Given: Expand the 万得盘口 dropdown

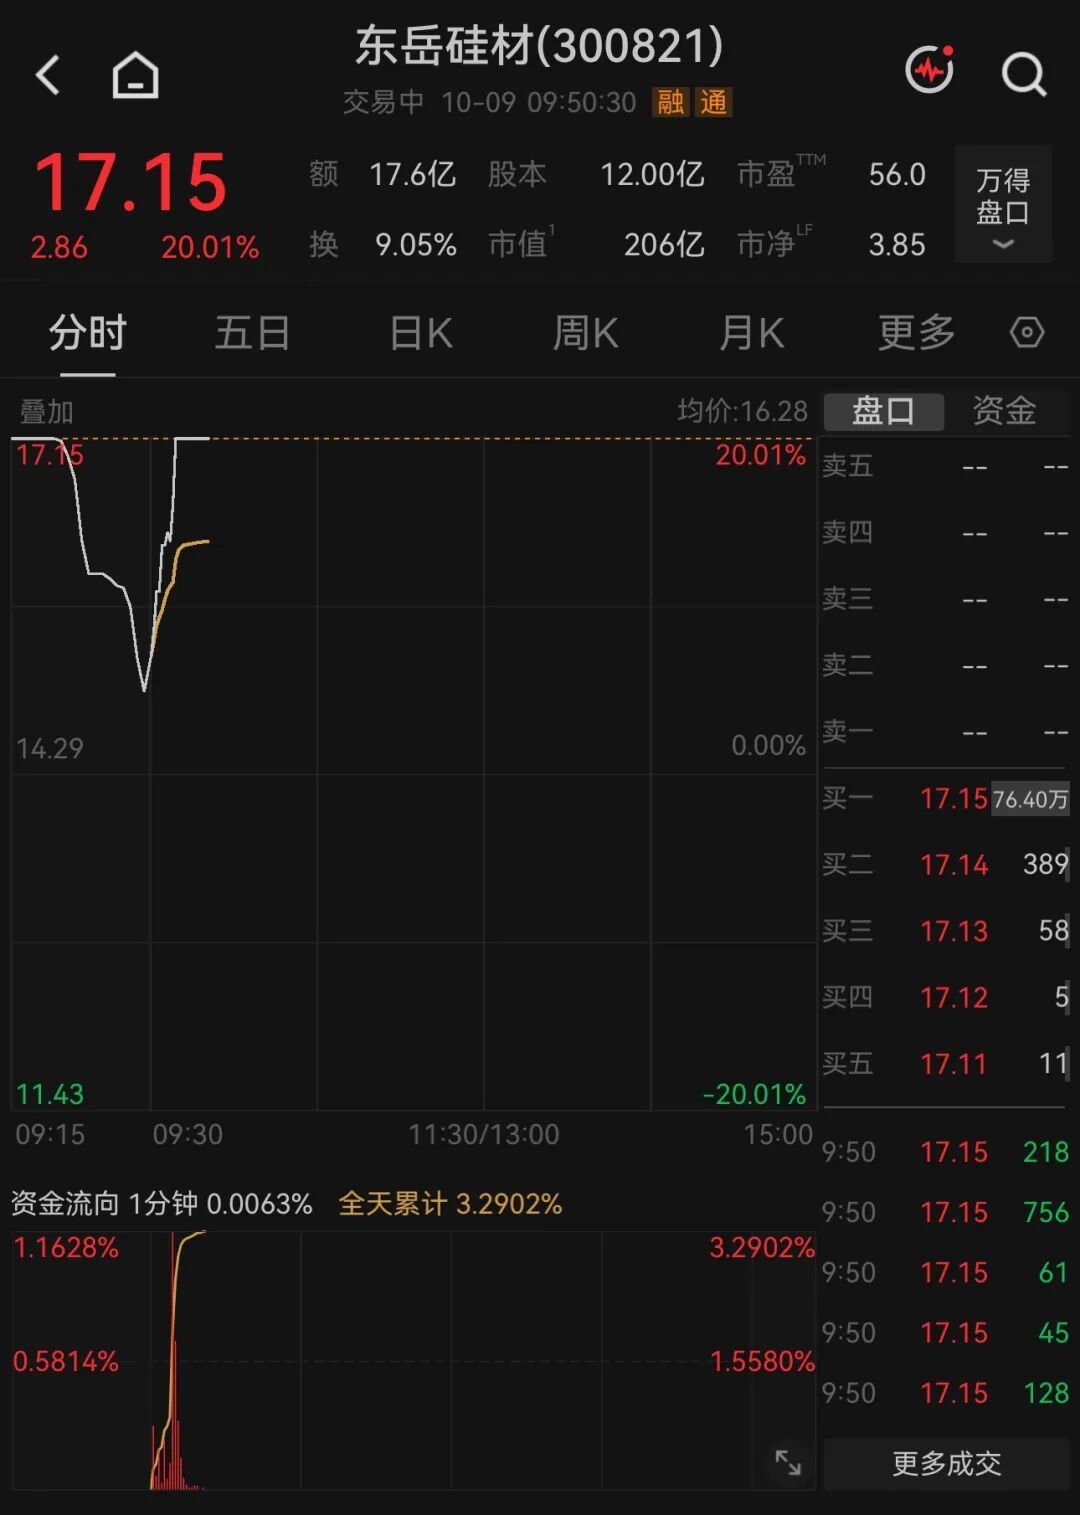Looking at the screenshot, I should click(1003, 205).
